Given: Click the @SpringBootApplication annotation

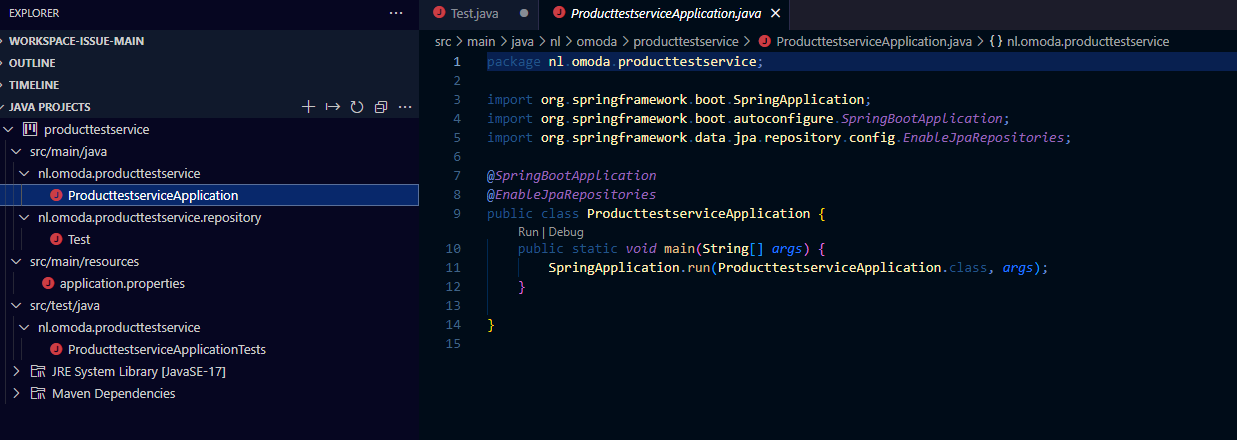Looking at the screenshot, I should click(572, 175).
